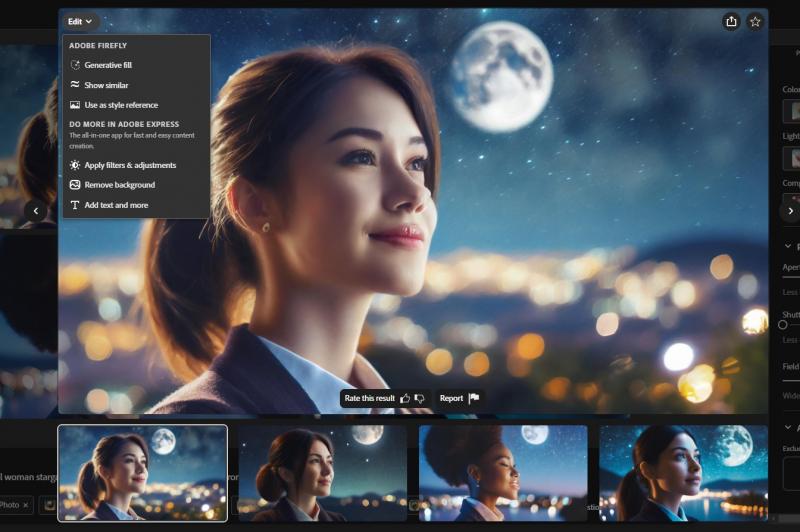This screenshot has width=800, height=532.
Task: Go to next image with right arrow
Action: [x=790, y=211]
